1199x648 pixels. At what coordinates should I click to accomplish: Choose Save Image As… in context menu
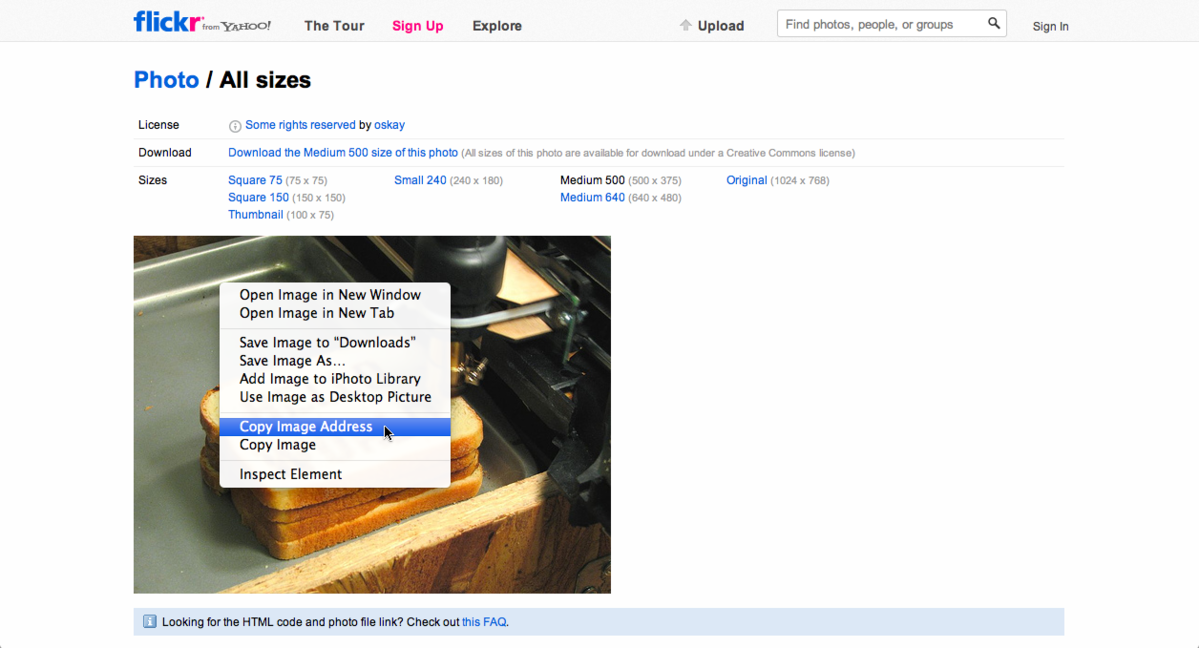pyautogui.click(x=292, y=361)
